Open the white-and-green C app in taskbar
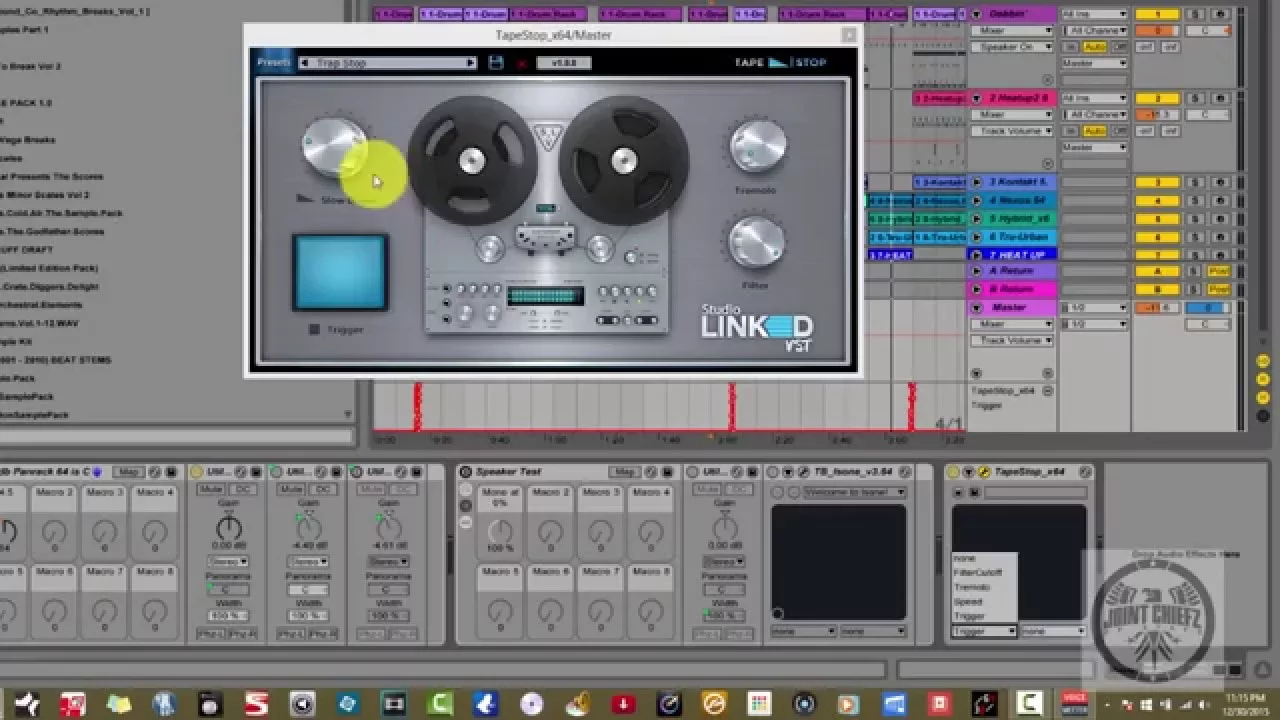The width and height of the screenshot is (1280, 720). coord(1030,704)
